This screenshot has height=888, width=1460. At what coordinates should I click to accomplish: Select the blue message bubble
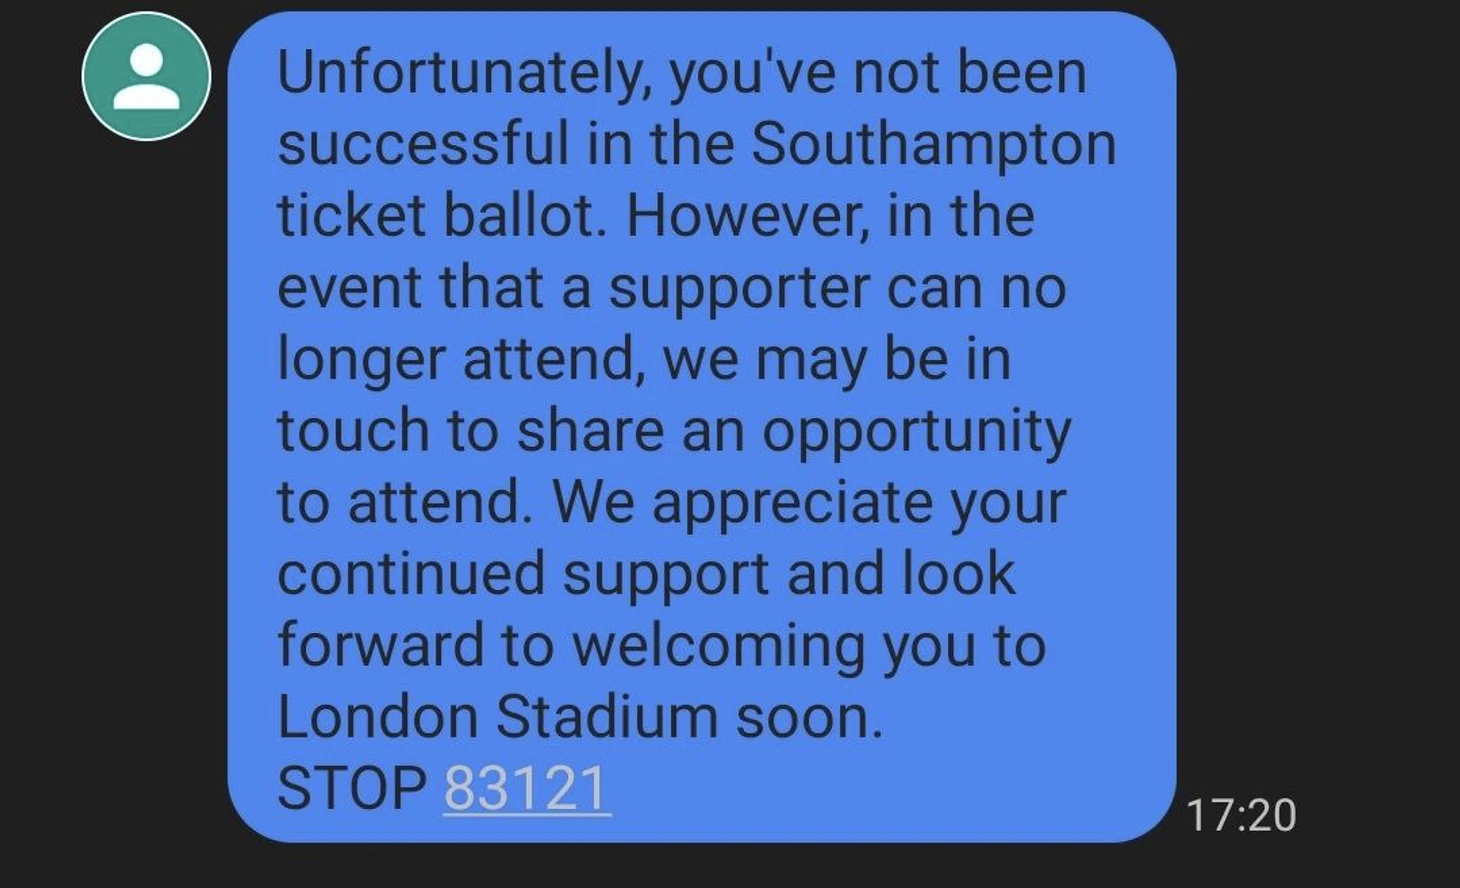pos(702,427)
